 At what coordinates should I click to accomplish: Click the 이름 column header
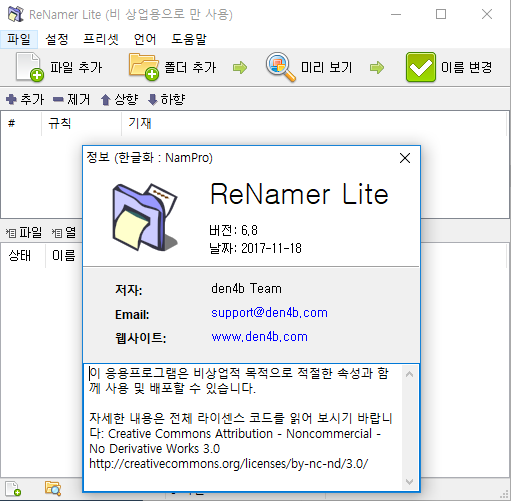pos(64,256)
